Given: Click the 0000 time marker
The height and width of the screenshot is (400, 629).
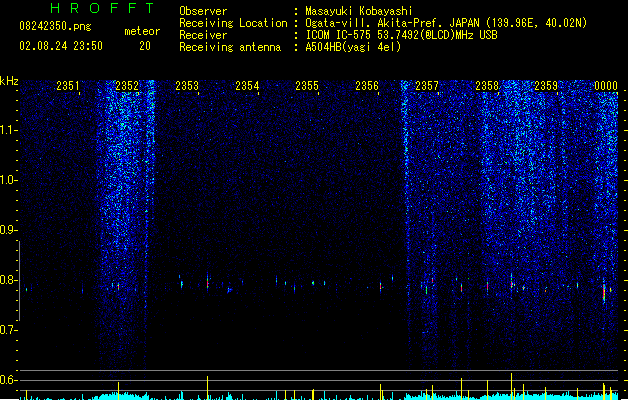Looking at the screenshot, I should coord(606,86).
